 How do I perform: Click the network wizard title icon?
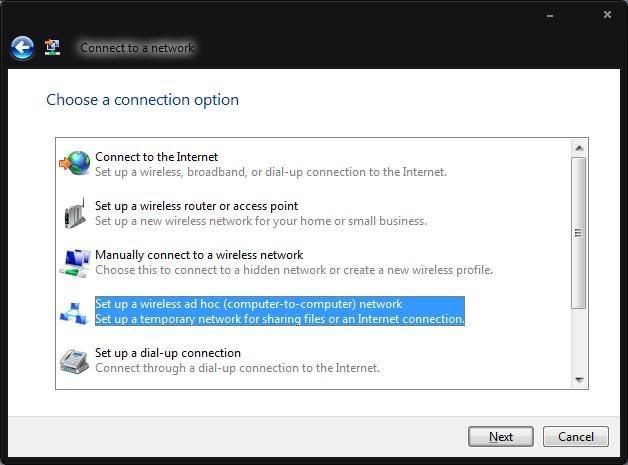click(53, 47)
